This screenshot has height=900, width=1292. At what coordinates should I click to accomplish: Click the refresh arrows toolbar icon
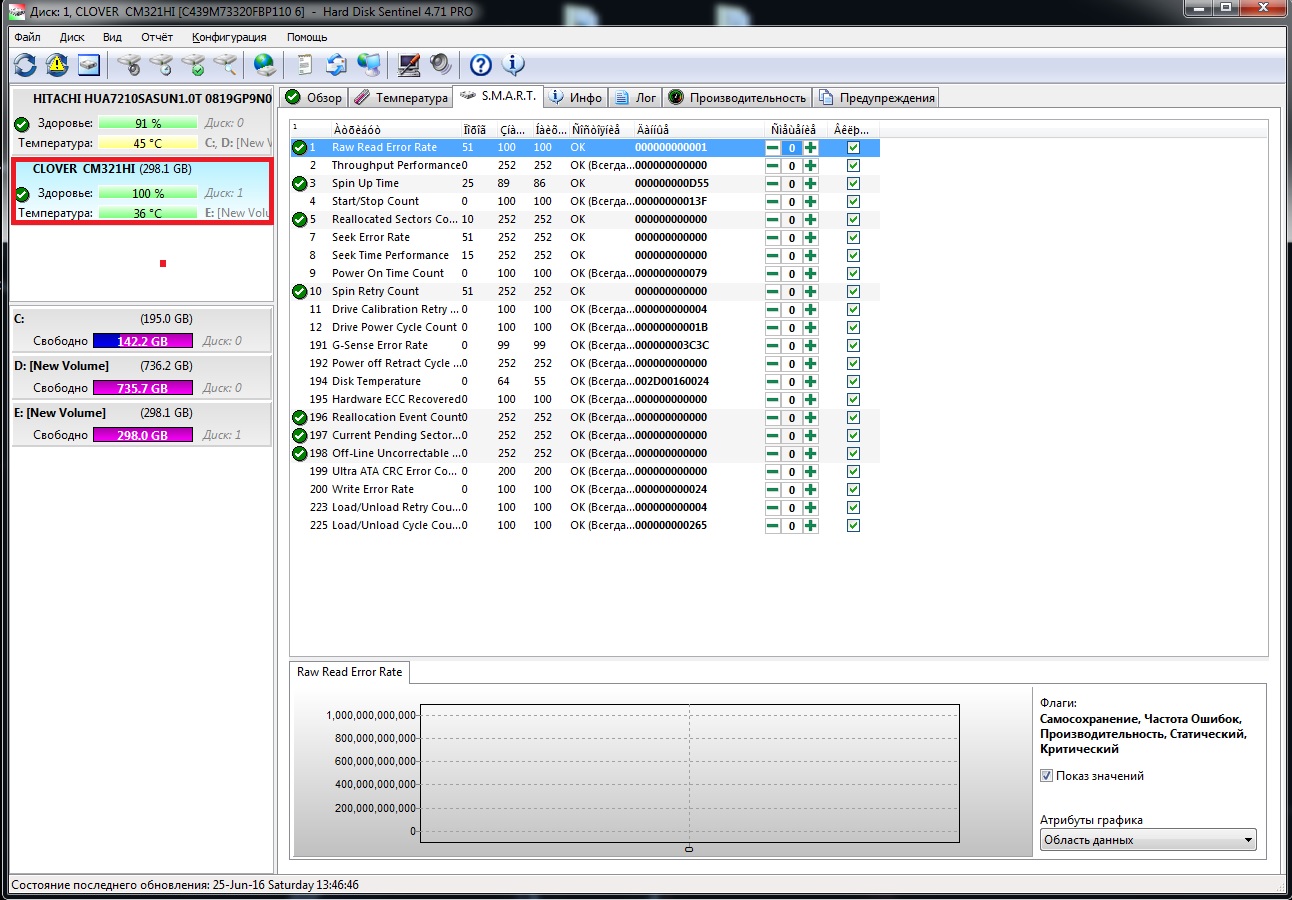[25, 65]
